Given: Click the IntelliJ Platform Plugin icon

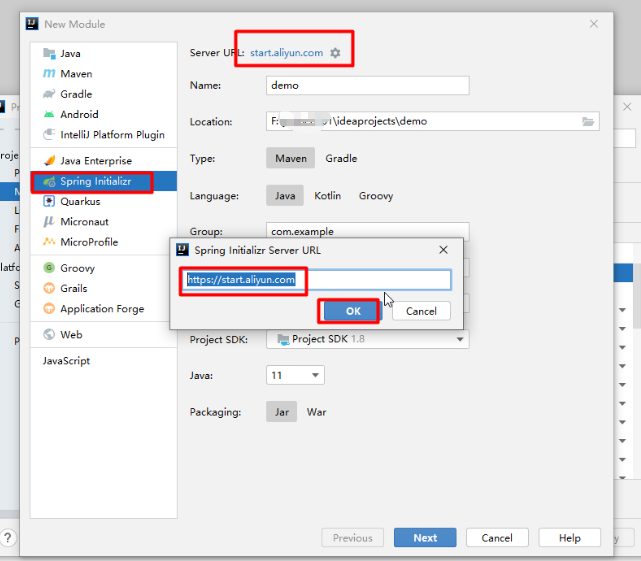Looking at the screenshot, I should point(49,135).
